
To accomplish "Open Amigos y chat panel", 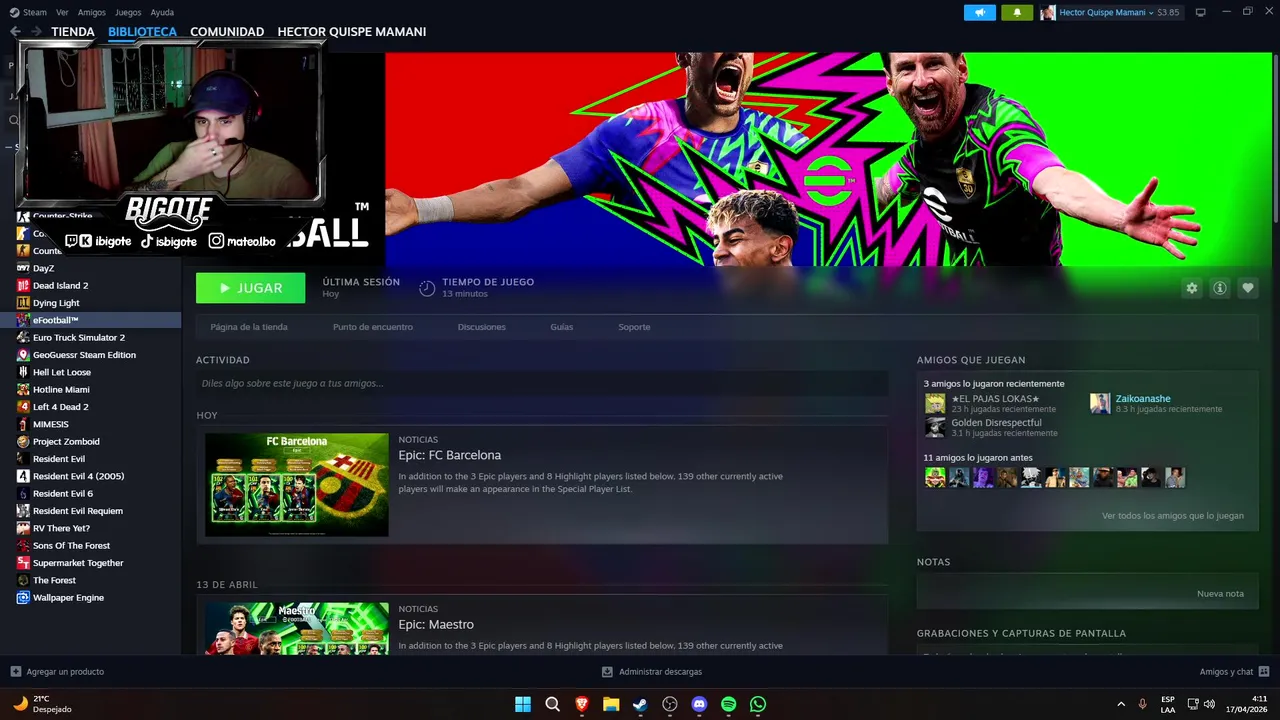I will coord(1234,672).
